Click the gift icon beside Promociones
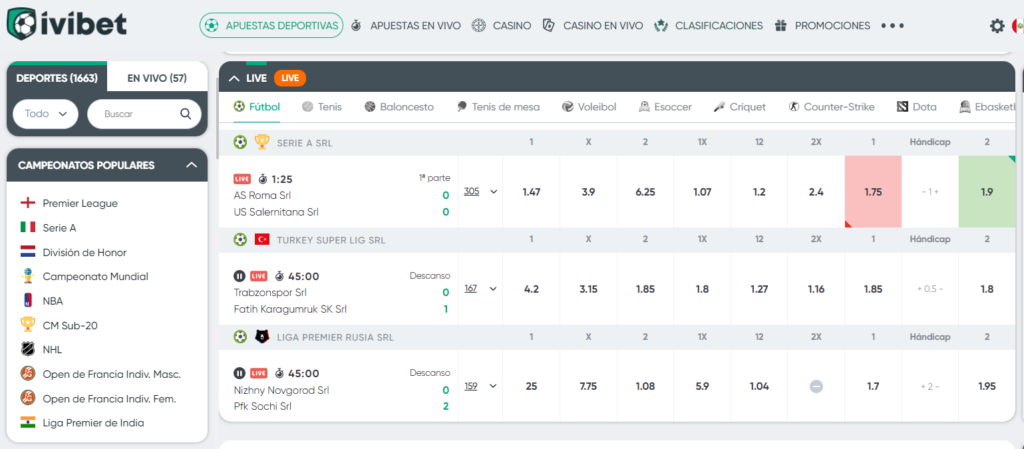Screen dimensions: 1024x449 780,25
